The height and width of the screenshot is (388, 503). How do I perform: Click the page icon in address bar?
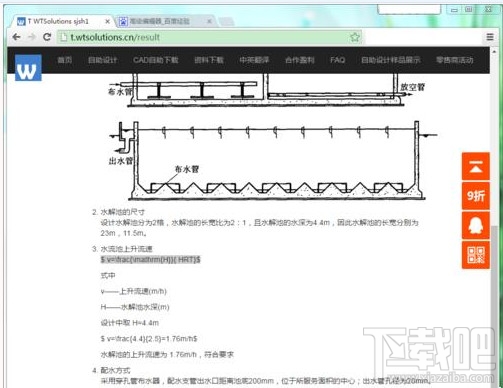pyautogui.click(x=63, y=37)
